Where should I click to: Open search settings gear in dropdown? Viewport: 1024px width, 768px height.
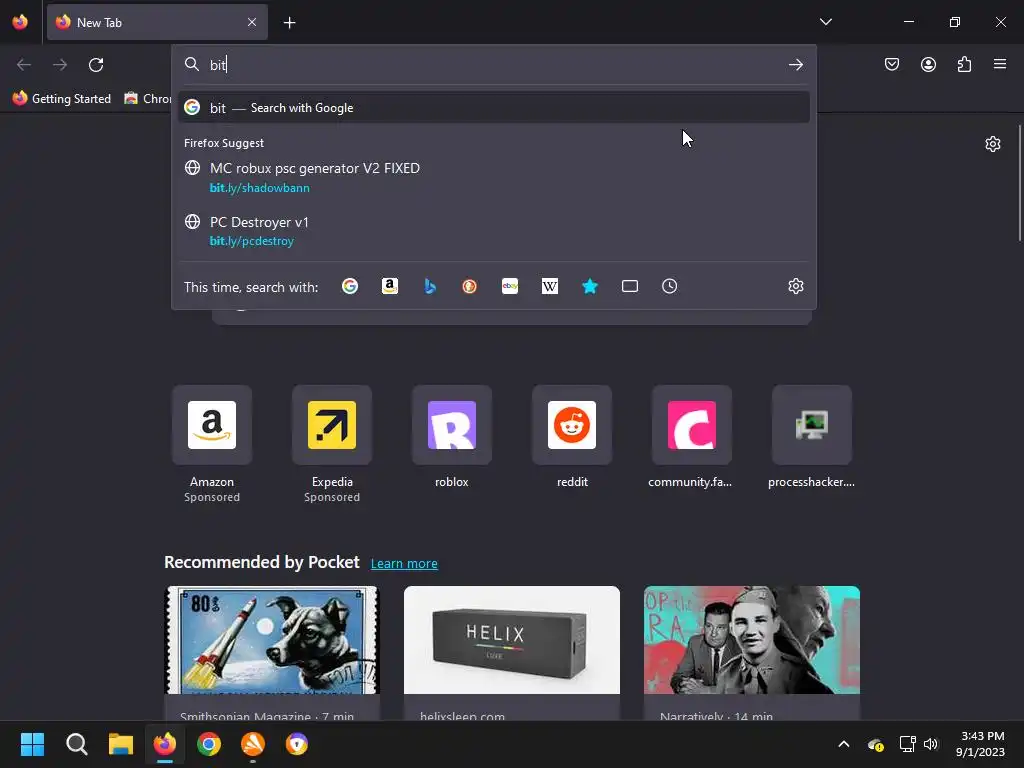pyautogui.click(x=795, y=286)
